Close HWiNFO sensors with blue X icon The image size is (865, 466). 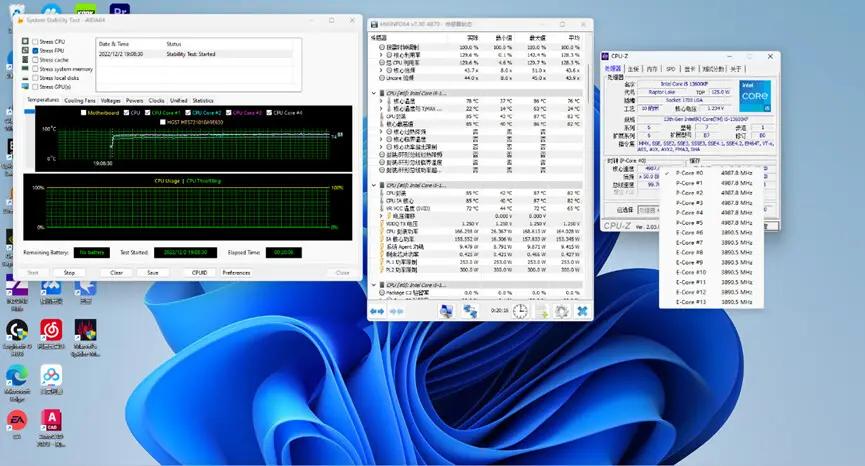coord(581,312)
